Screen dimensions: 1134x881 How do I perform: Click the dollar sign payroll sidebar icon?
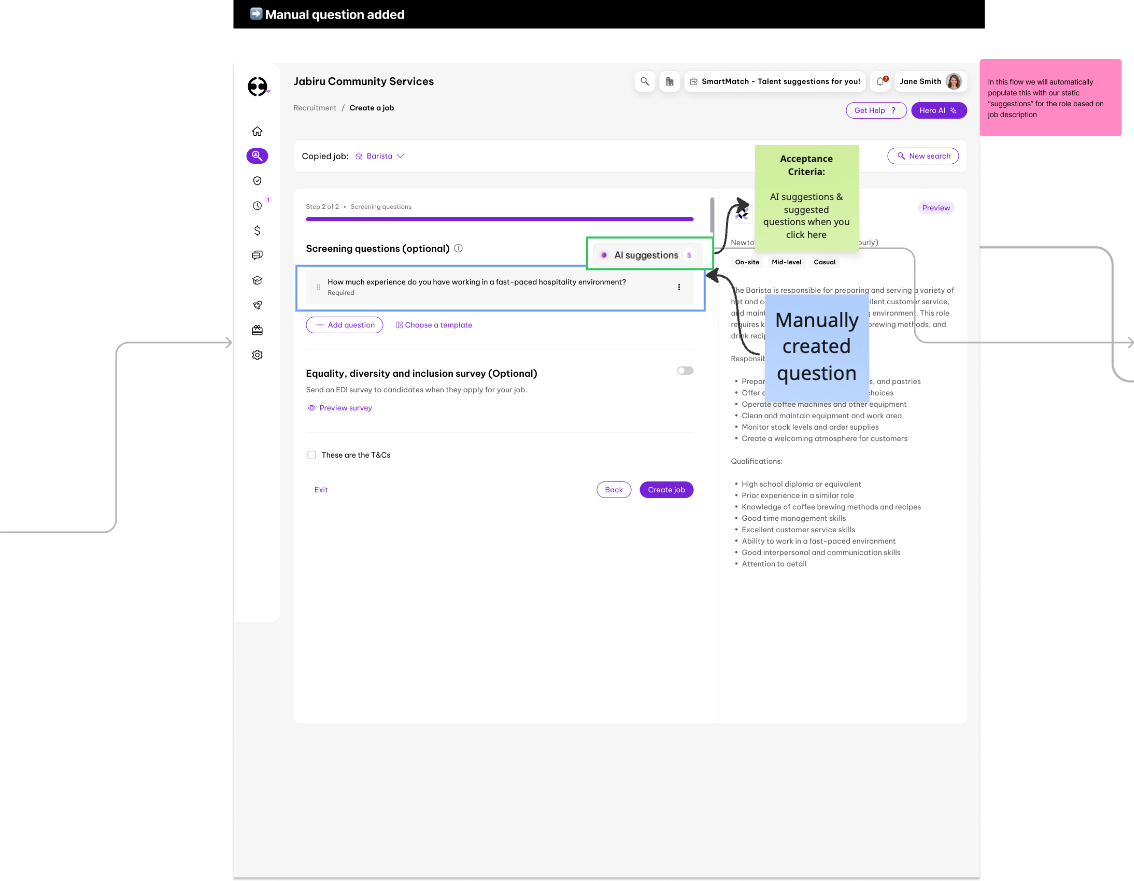tap(257, 230)
